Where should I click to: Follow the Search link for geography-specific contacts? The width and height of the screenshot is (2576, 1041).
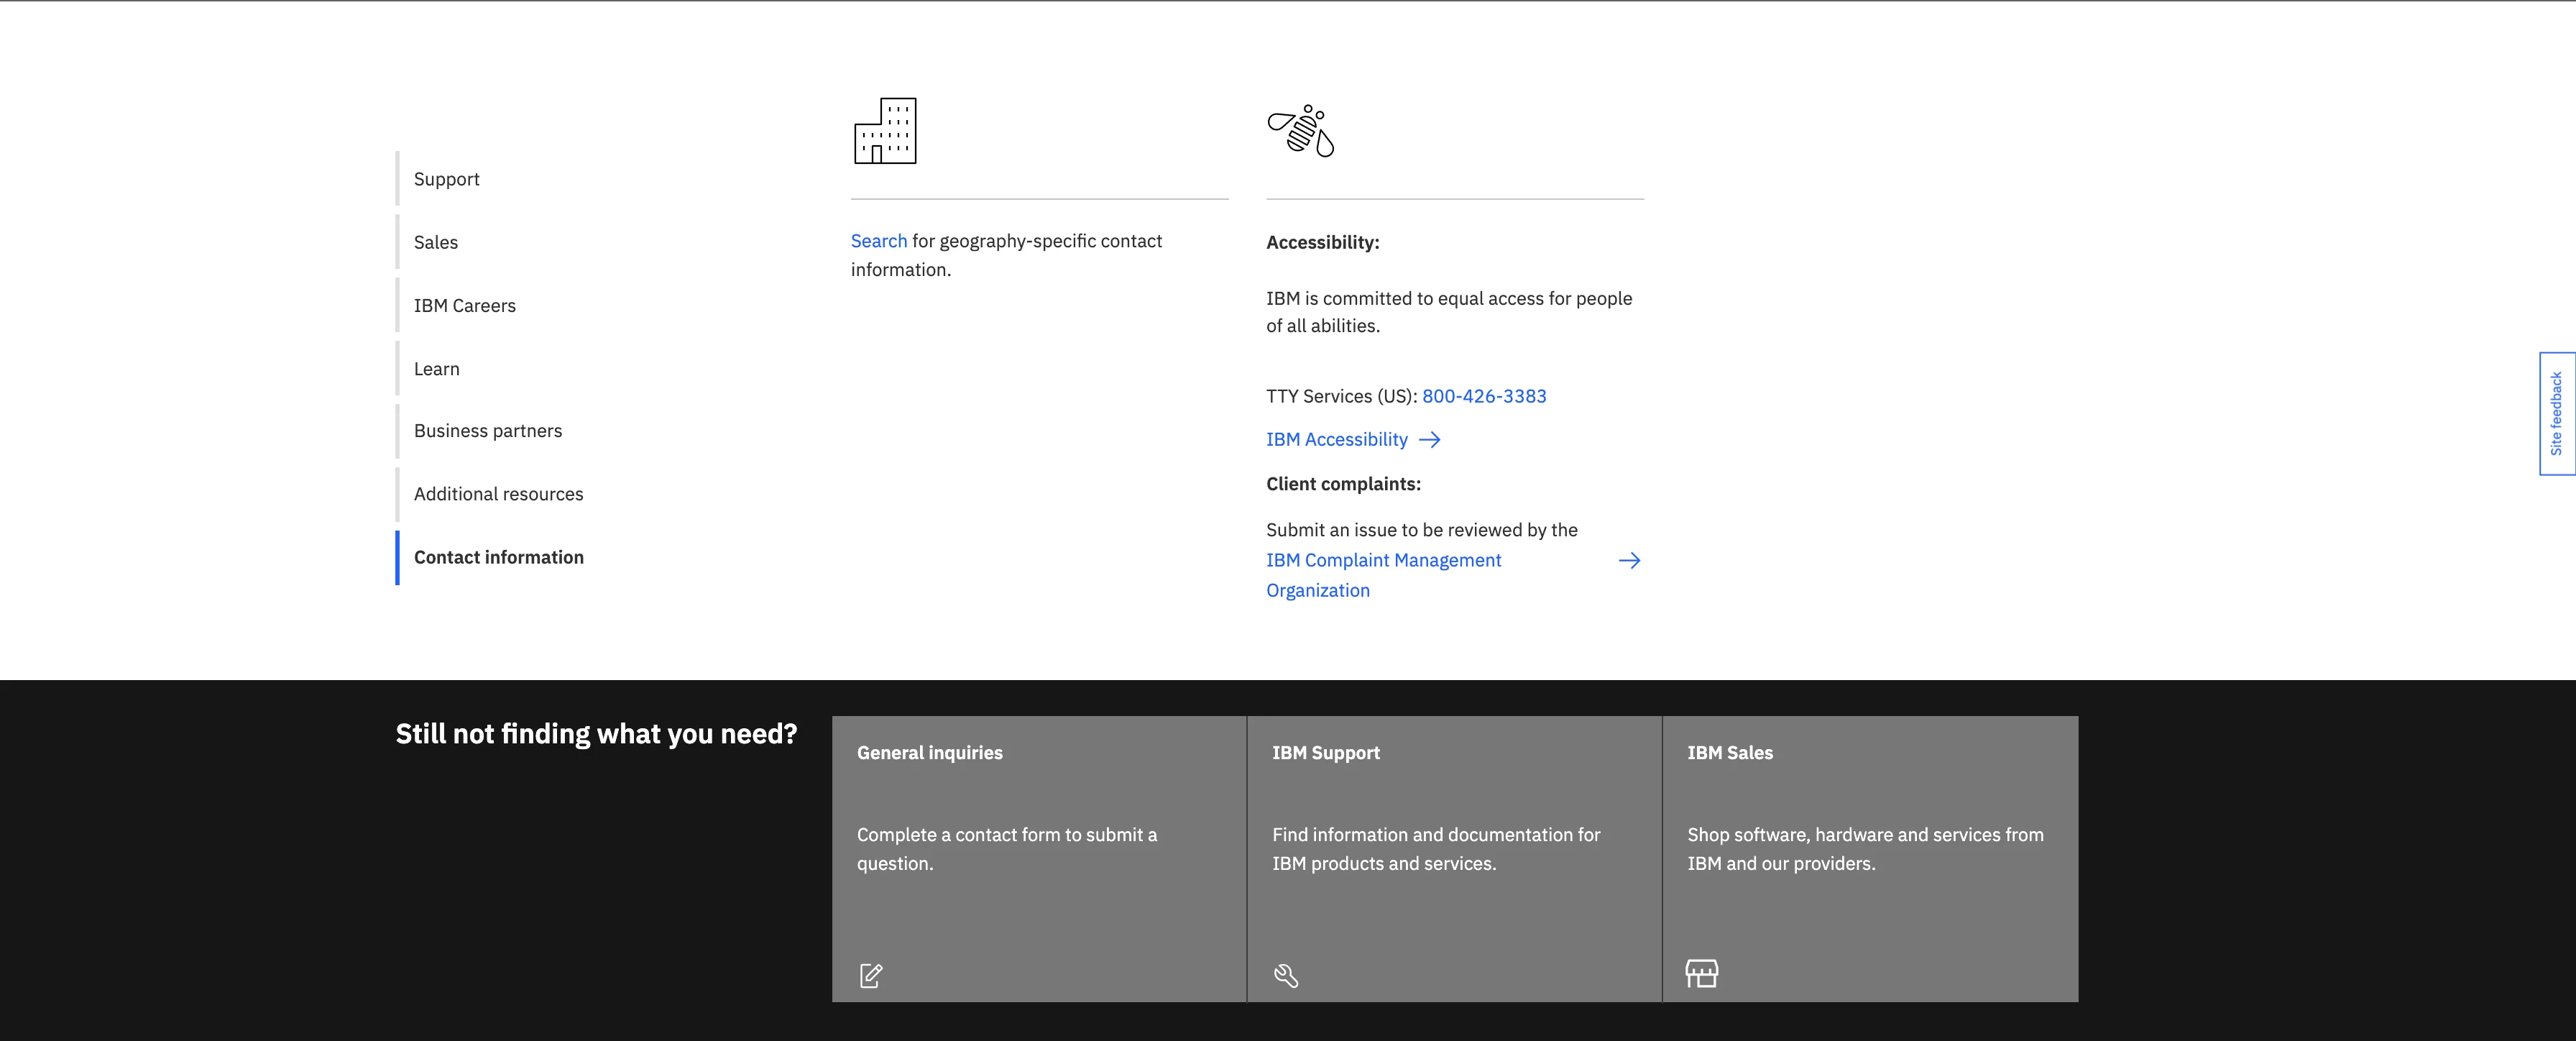879,241
